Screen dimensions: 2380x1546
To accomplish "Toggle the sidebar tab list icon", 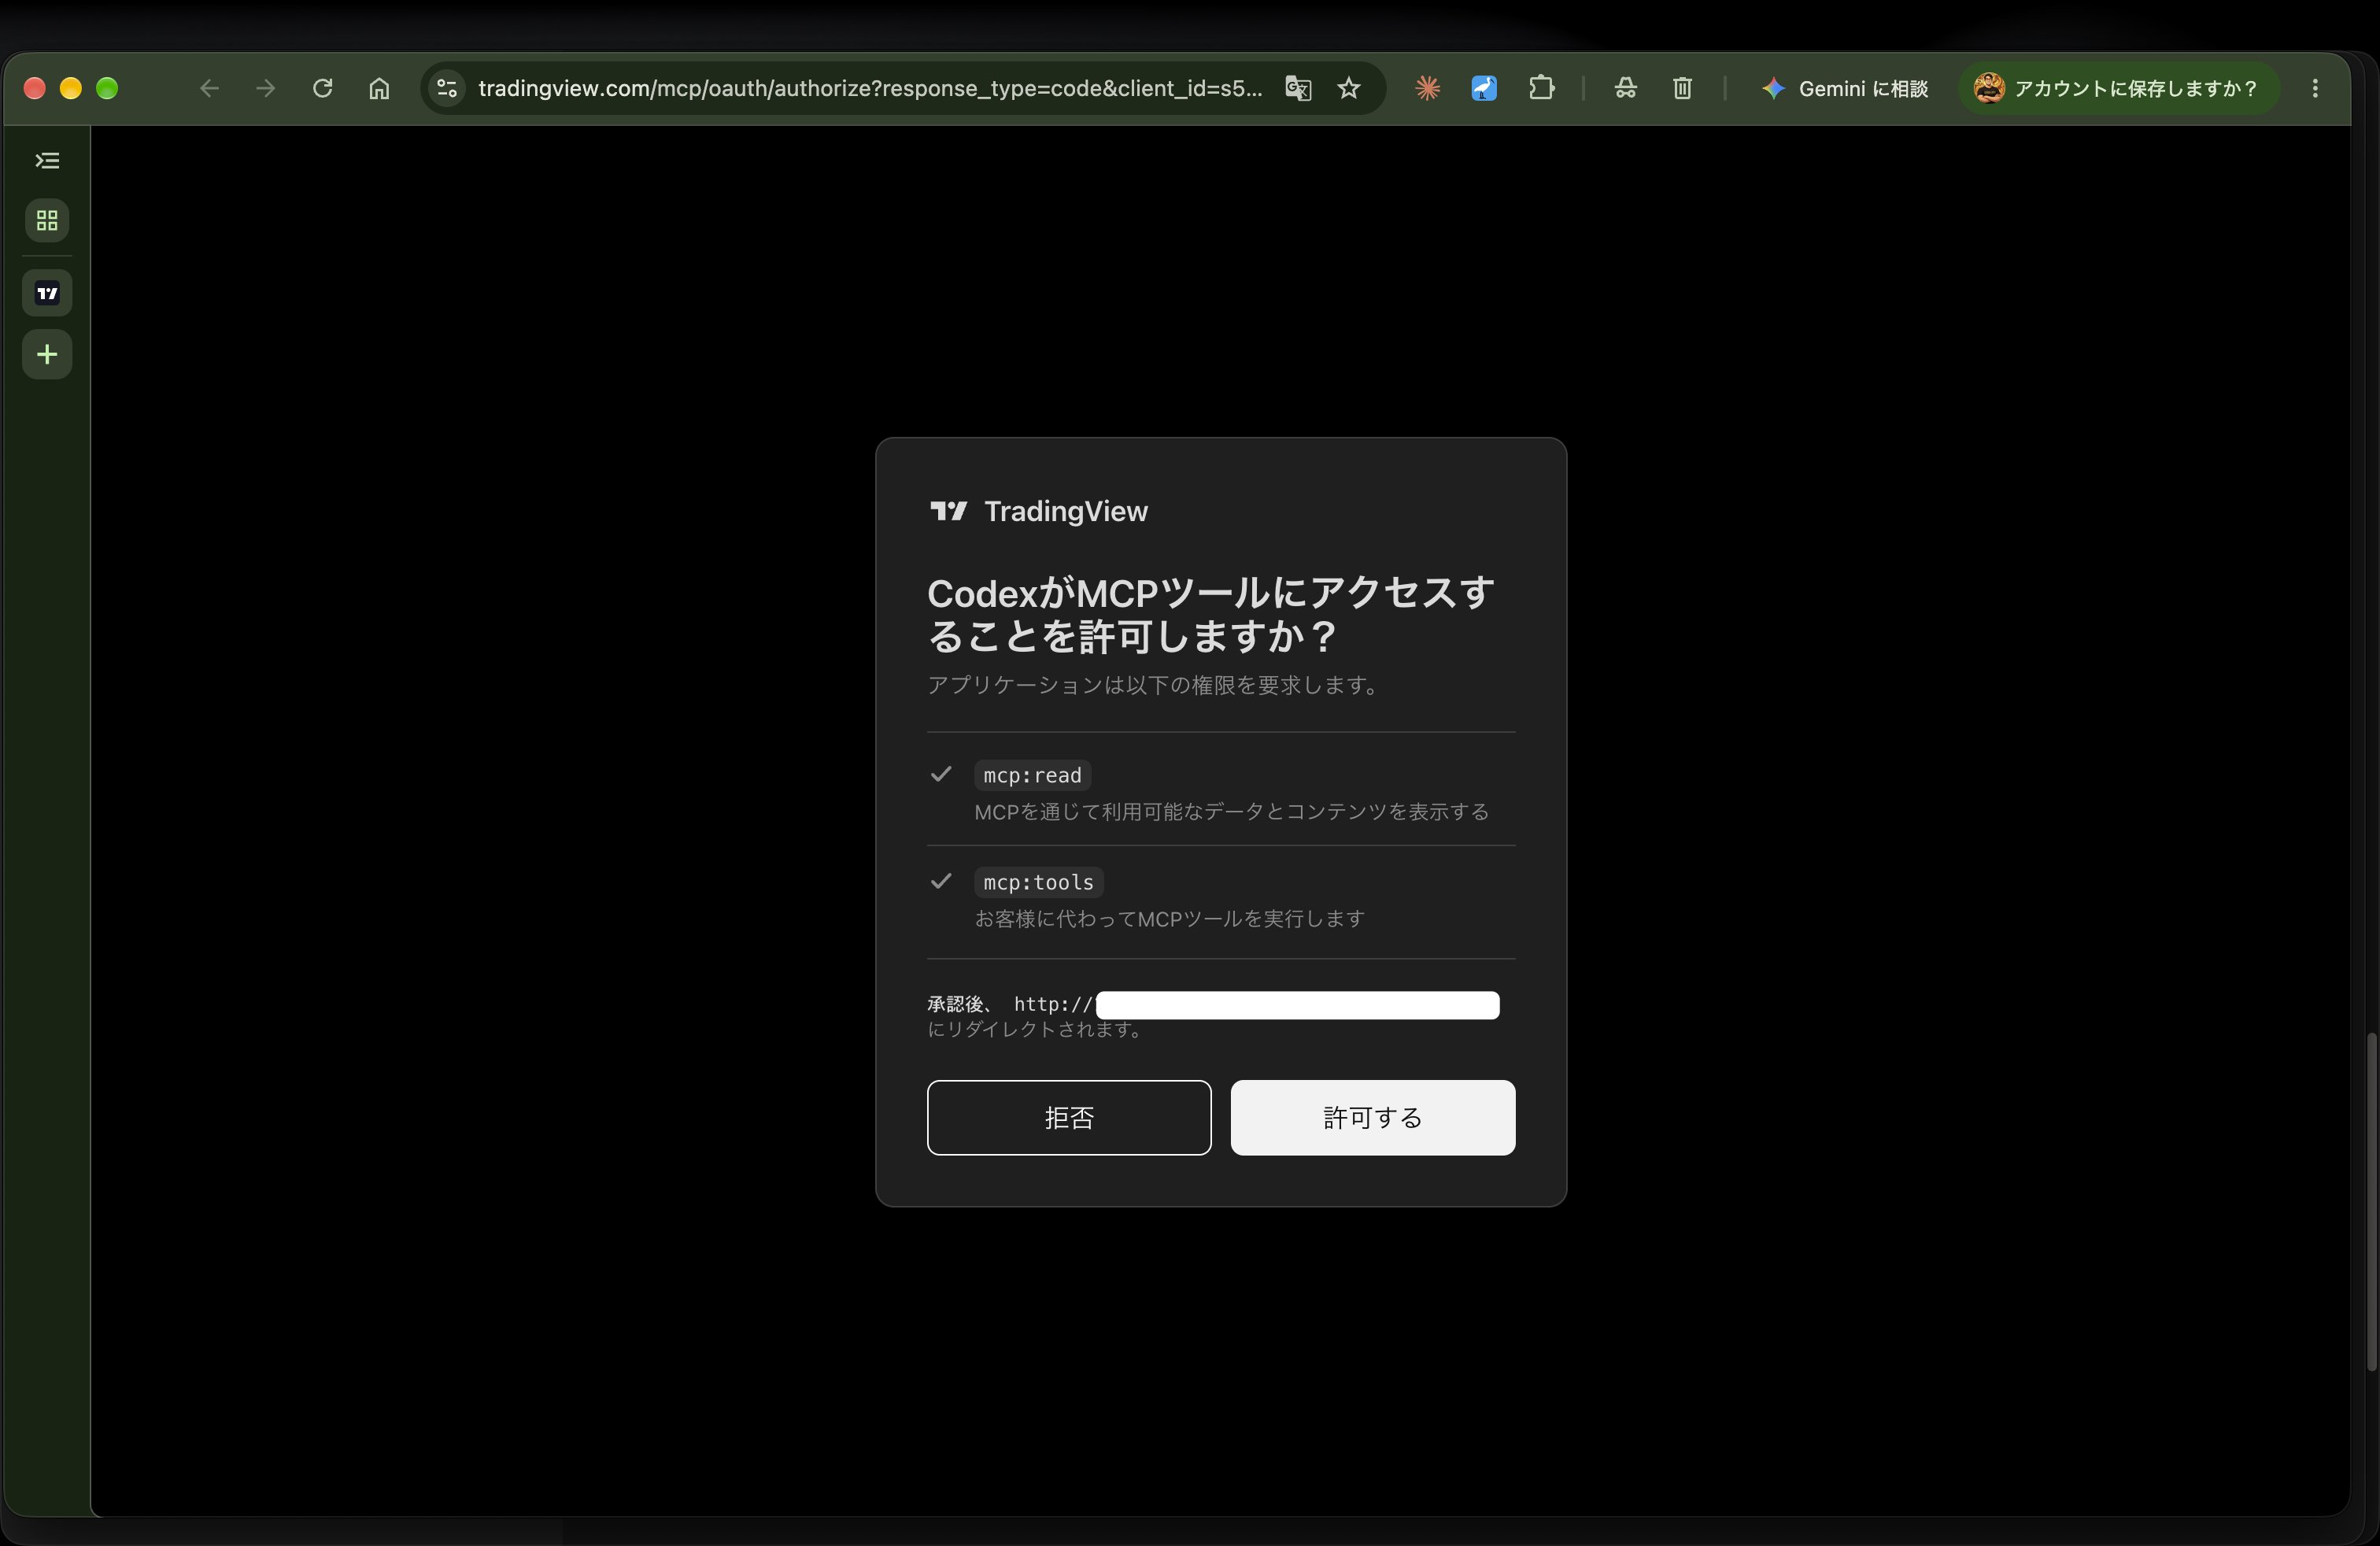I will (47, 161).
